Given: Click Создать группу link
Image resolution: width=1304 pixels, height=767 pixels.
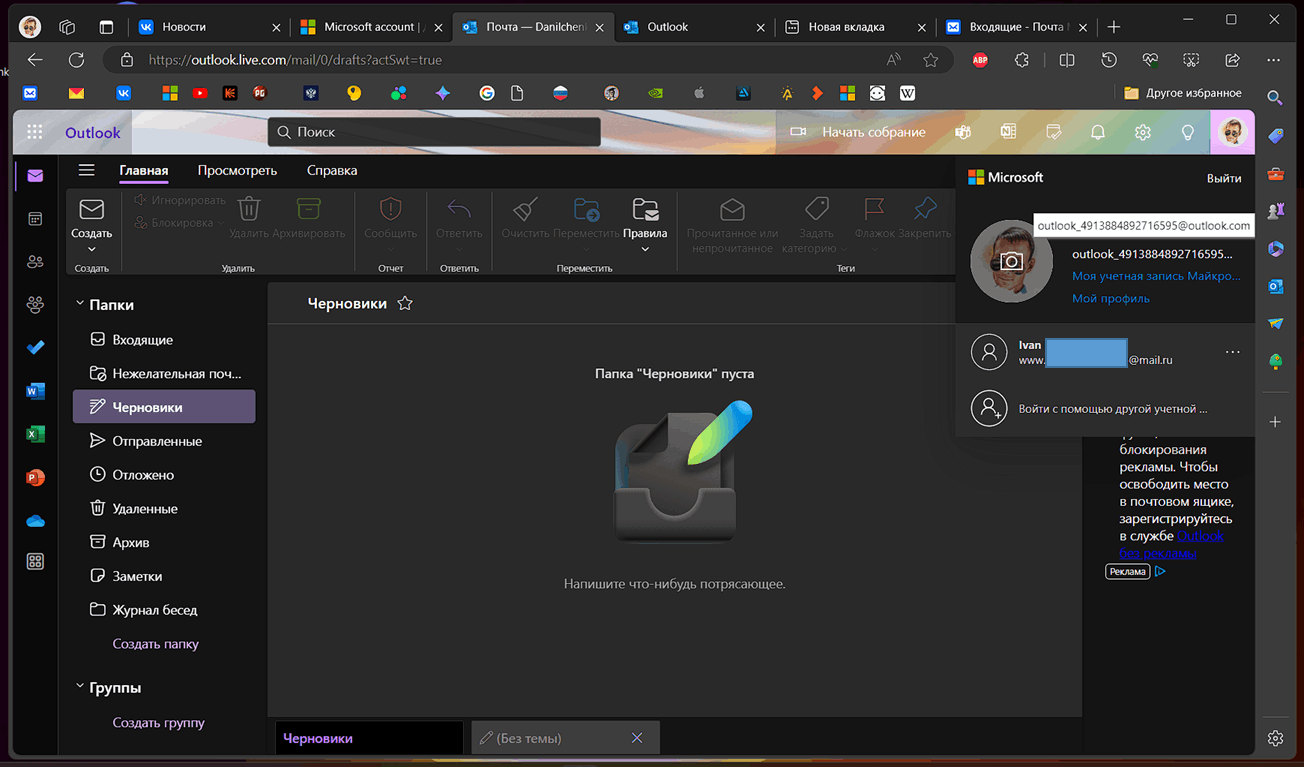Looking at the screenshot, I should tap(159, 722).
